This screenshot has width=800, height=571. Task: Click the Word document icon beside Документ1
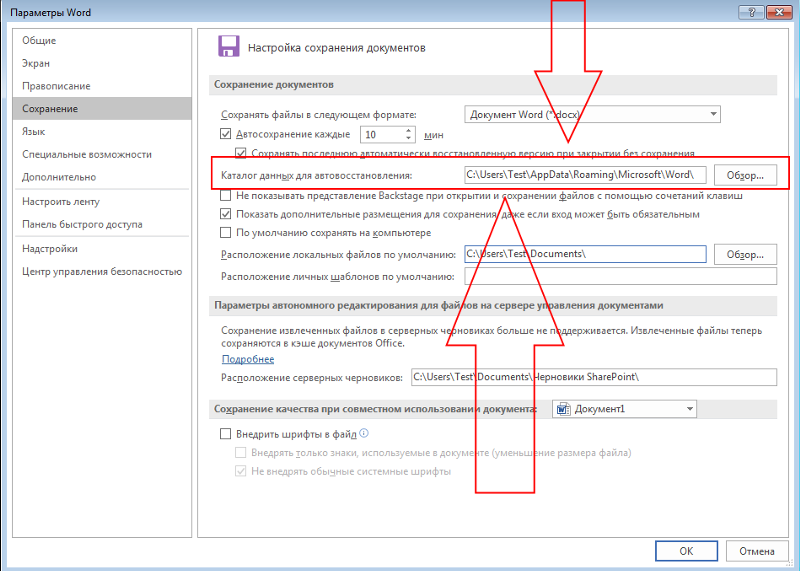click(563, 409)
